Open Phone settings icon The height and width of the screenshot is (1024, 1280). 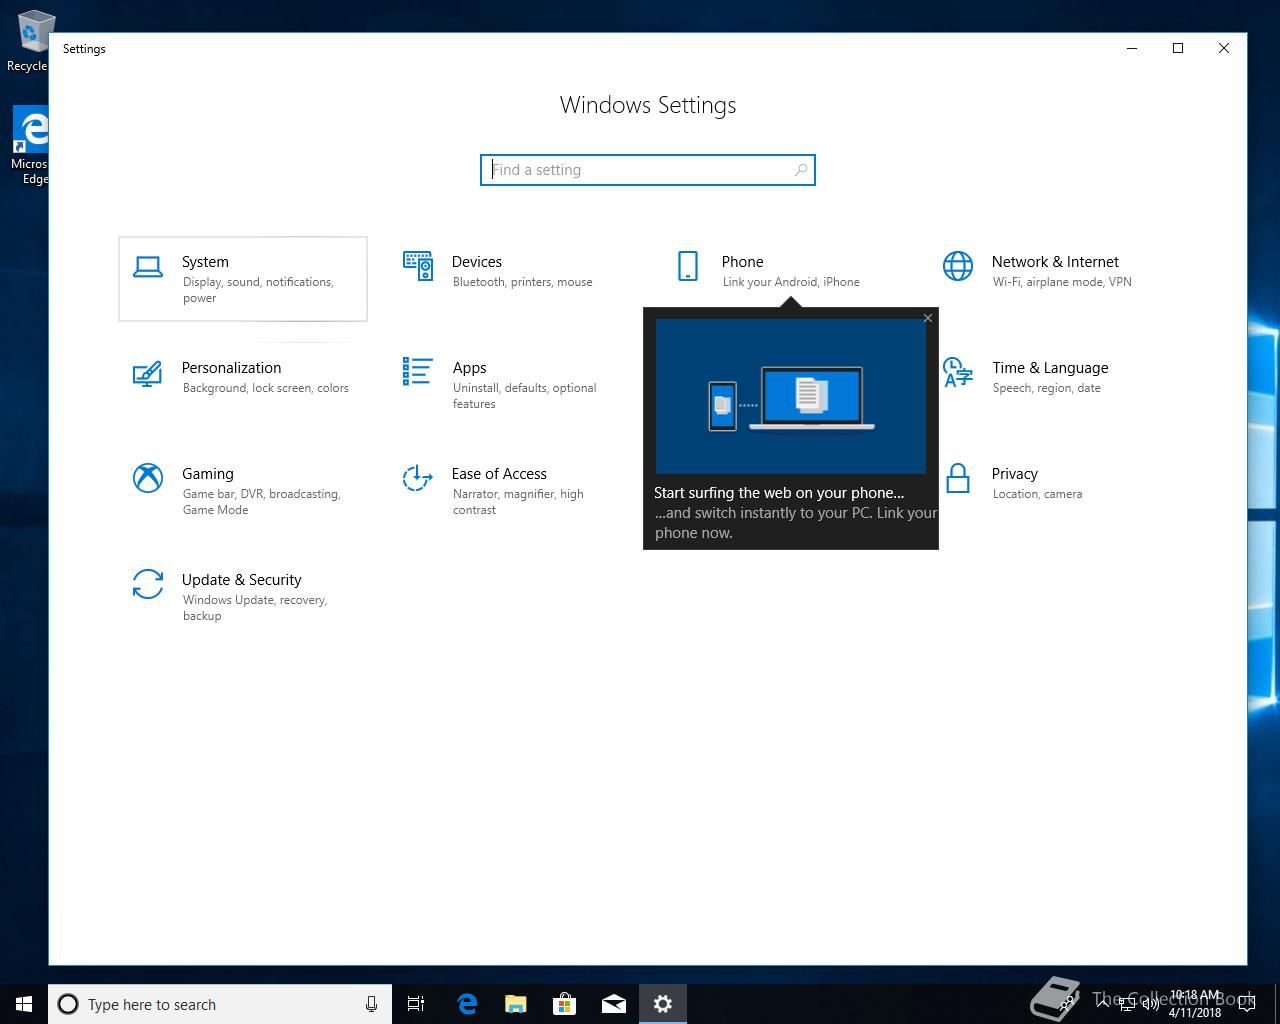(x=688, y=266)
